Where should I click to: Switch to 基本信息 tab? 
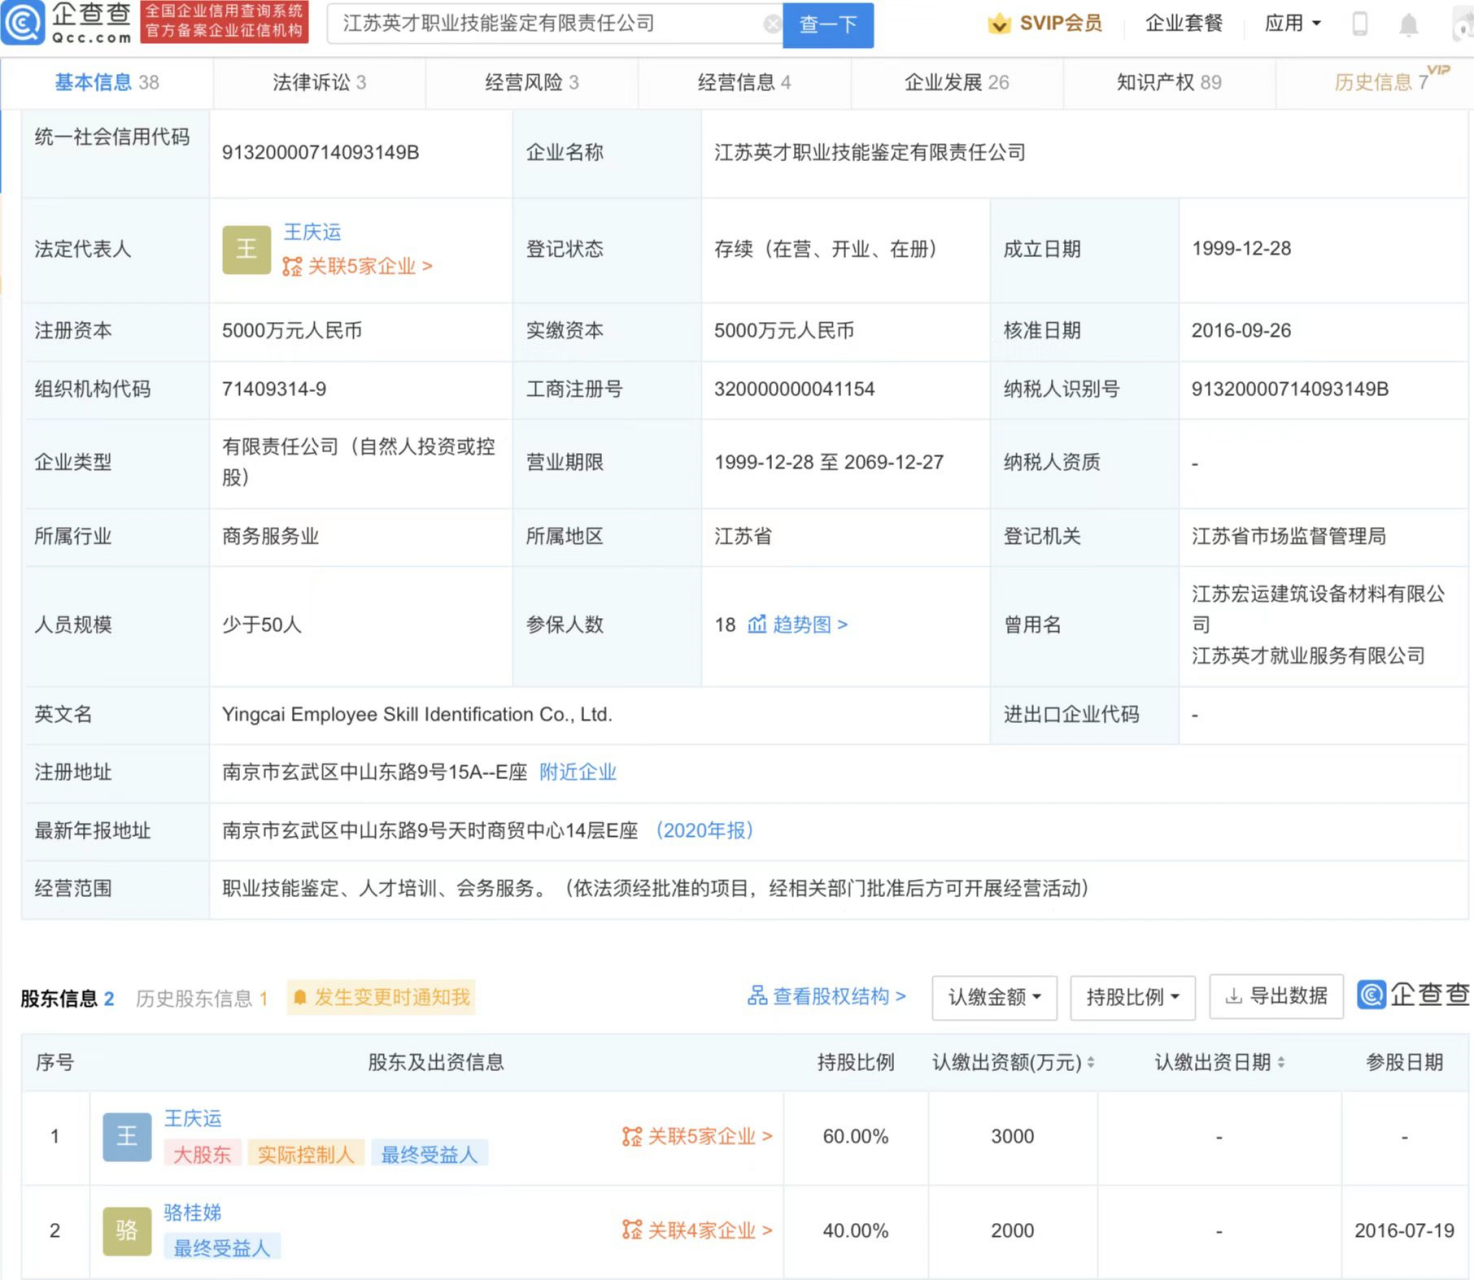point(106,83)
